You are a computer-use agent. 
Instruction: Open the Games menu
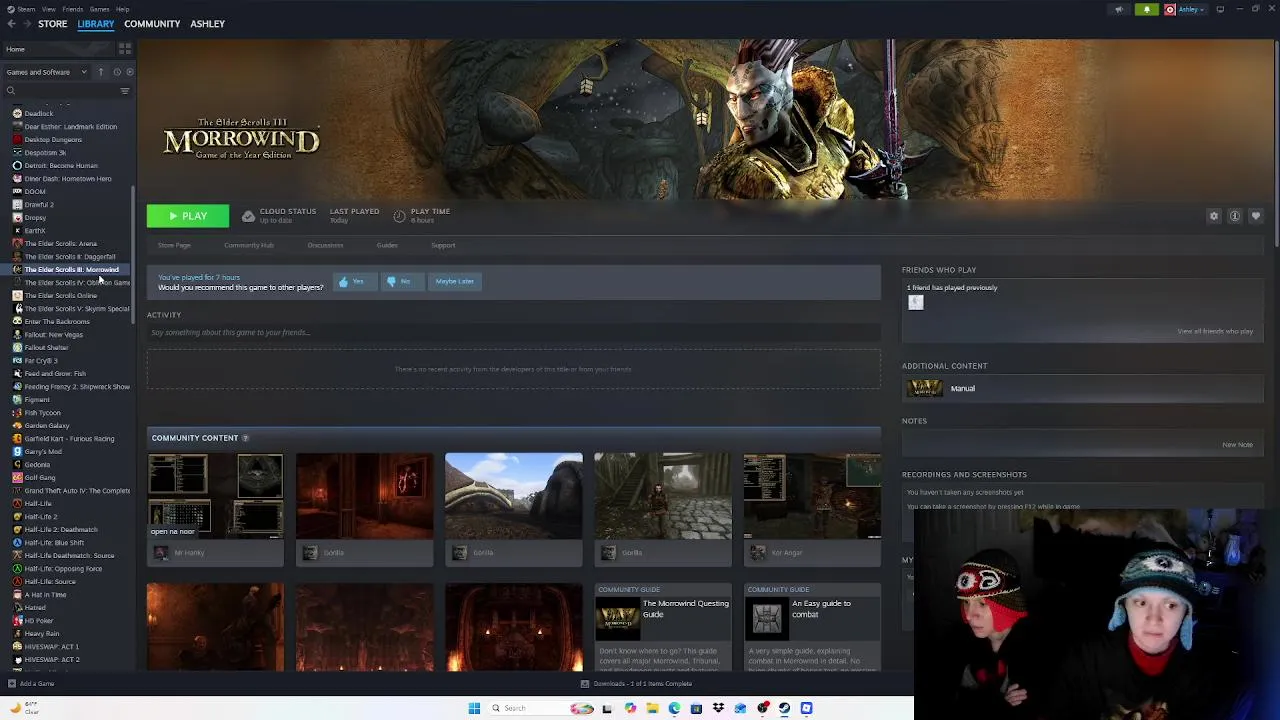click(x=99, y=9)
